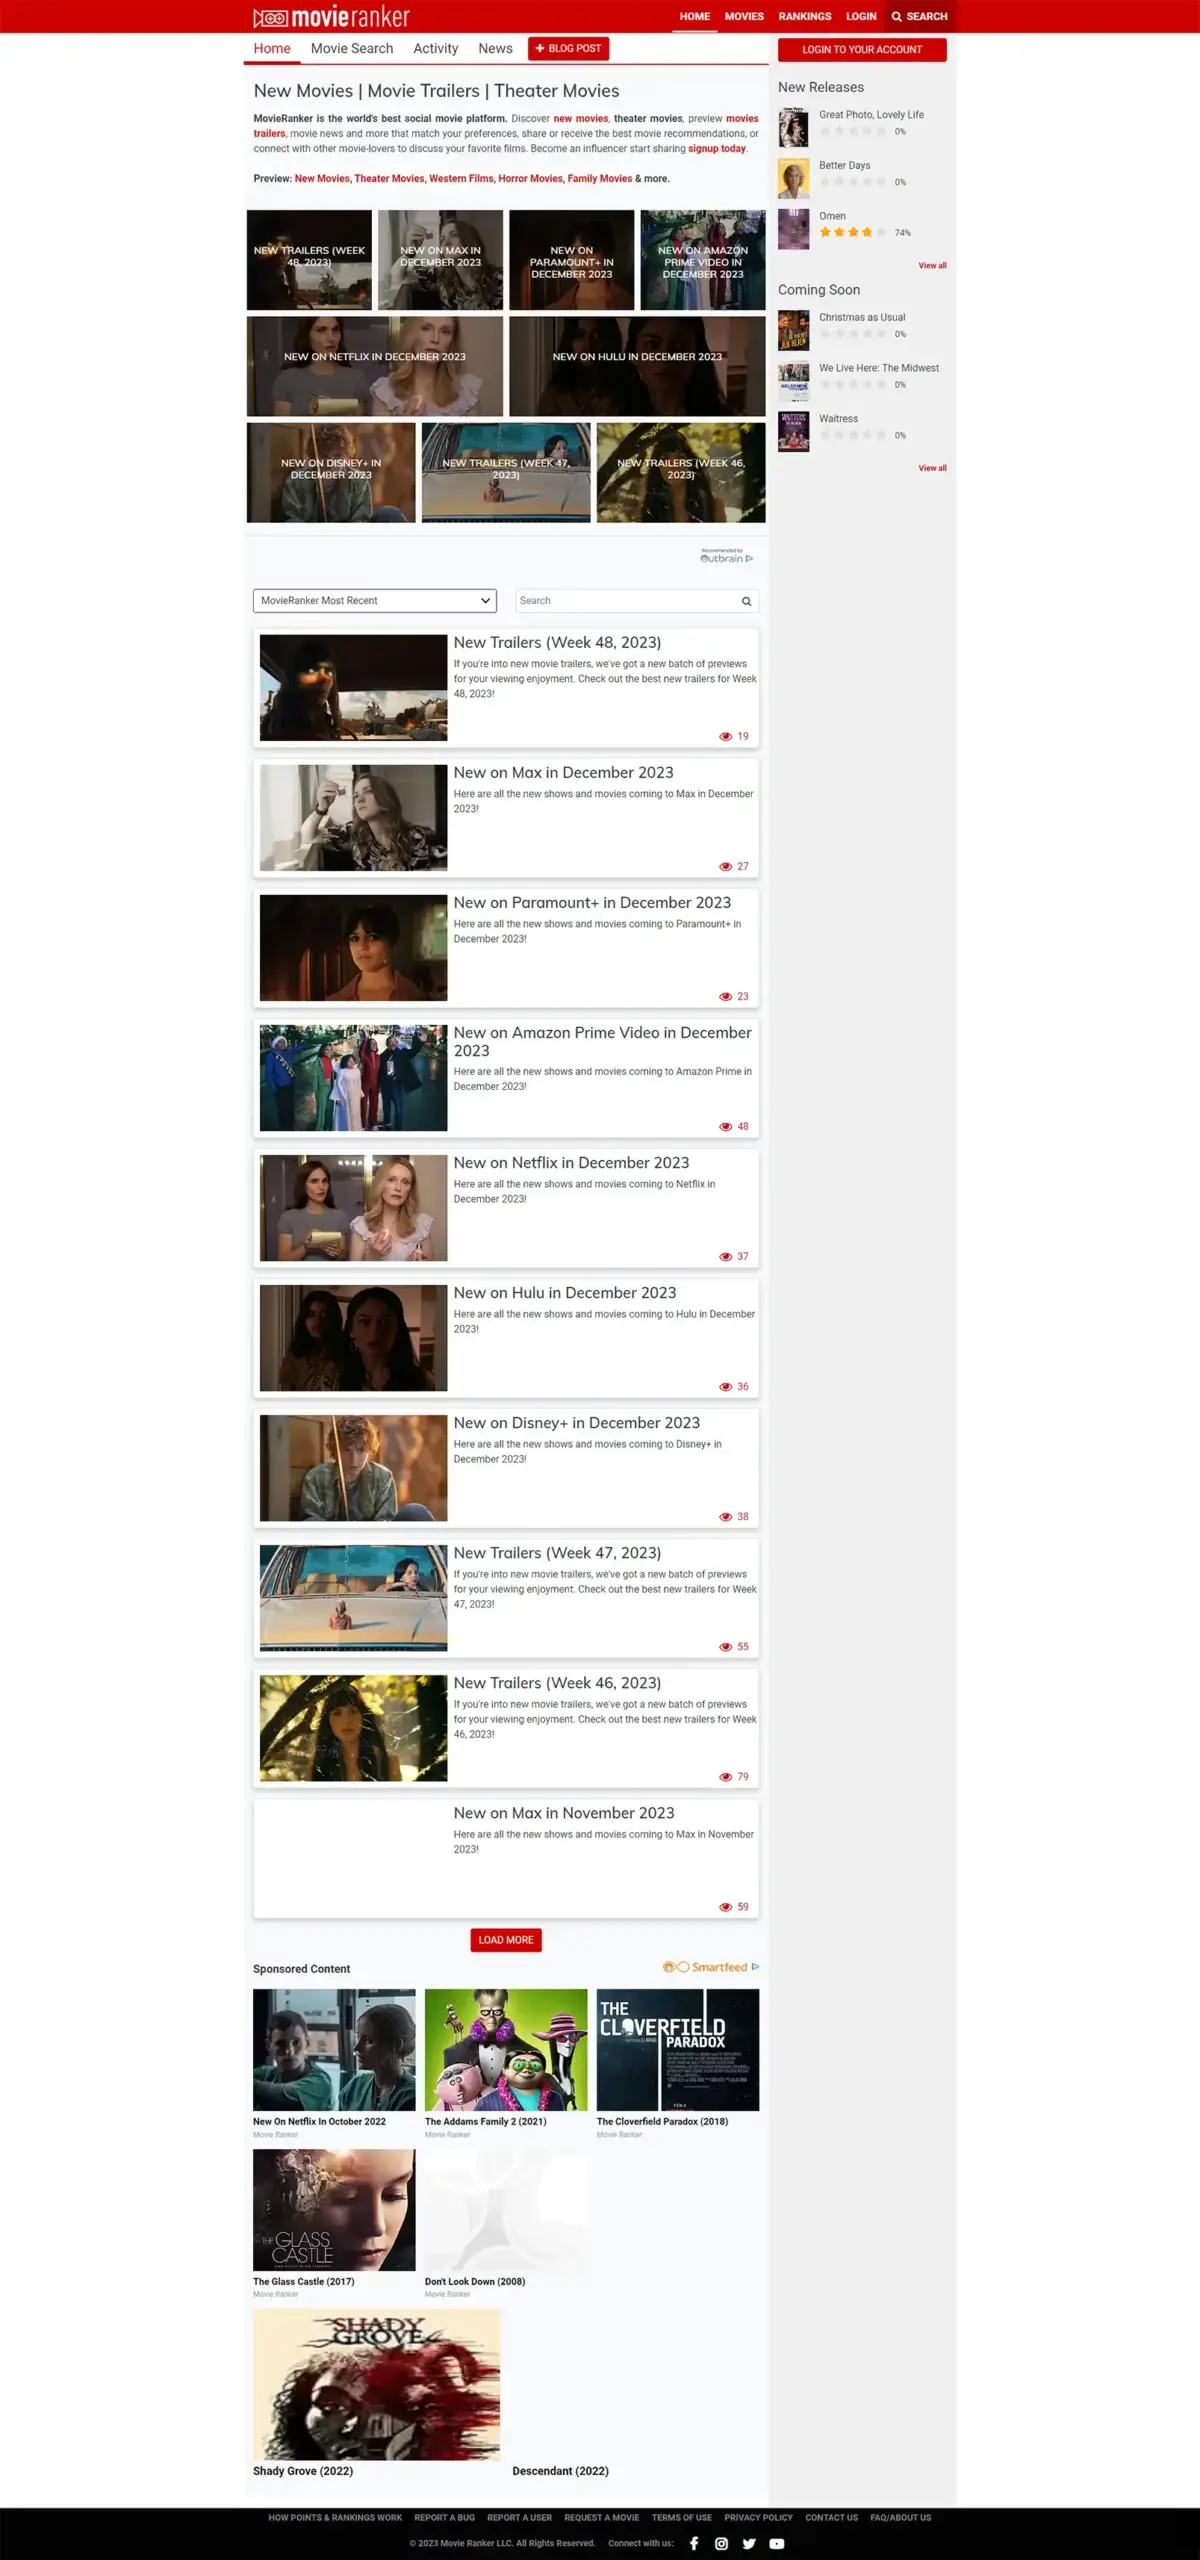Click the LOAD MORE button
This screenshot has width=1200, height=2560.
pos(506,1939)
